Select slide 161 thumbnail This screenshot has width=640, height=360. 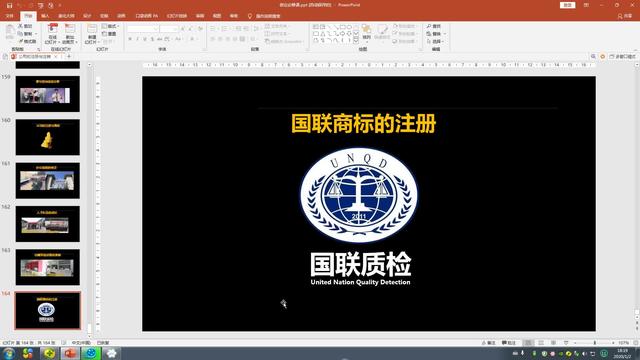click(48, 181)
